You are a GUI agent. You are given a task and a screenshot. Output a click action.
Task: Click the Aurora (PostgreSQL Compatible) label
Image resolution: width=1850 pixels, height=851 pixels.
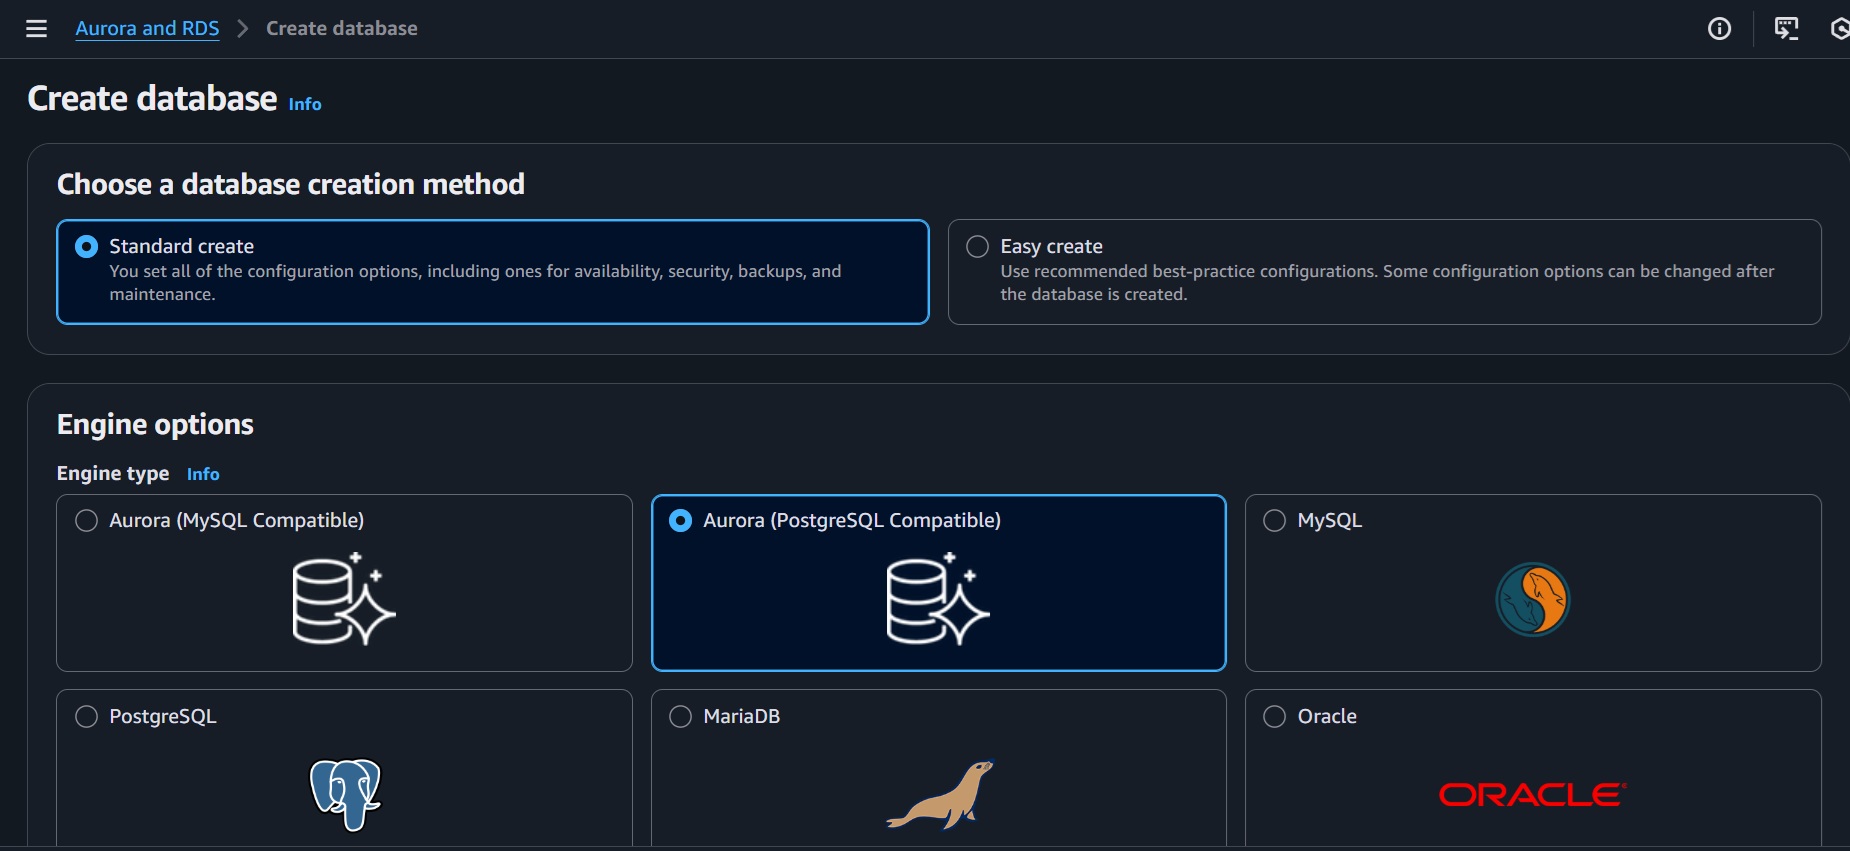pos(852,520)
